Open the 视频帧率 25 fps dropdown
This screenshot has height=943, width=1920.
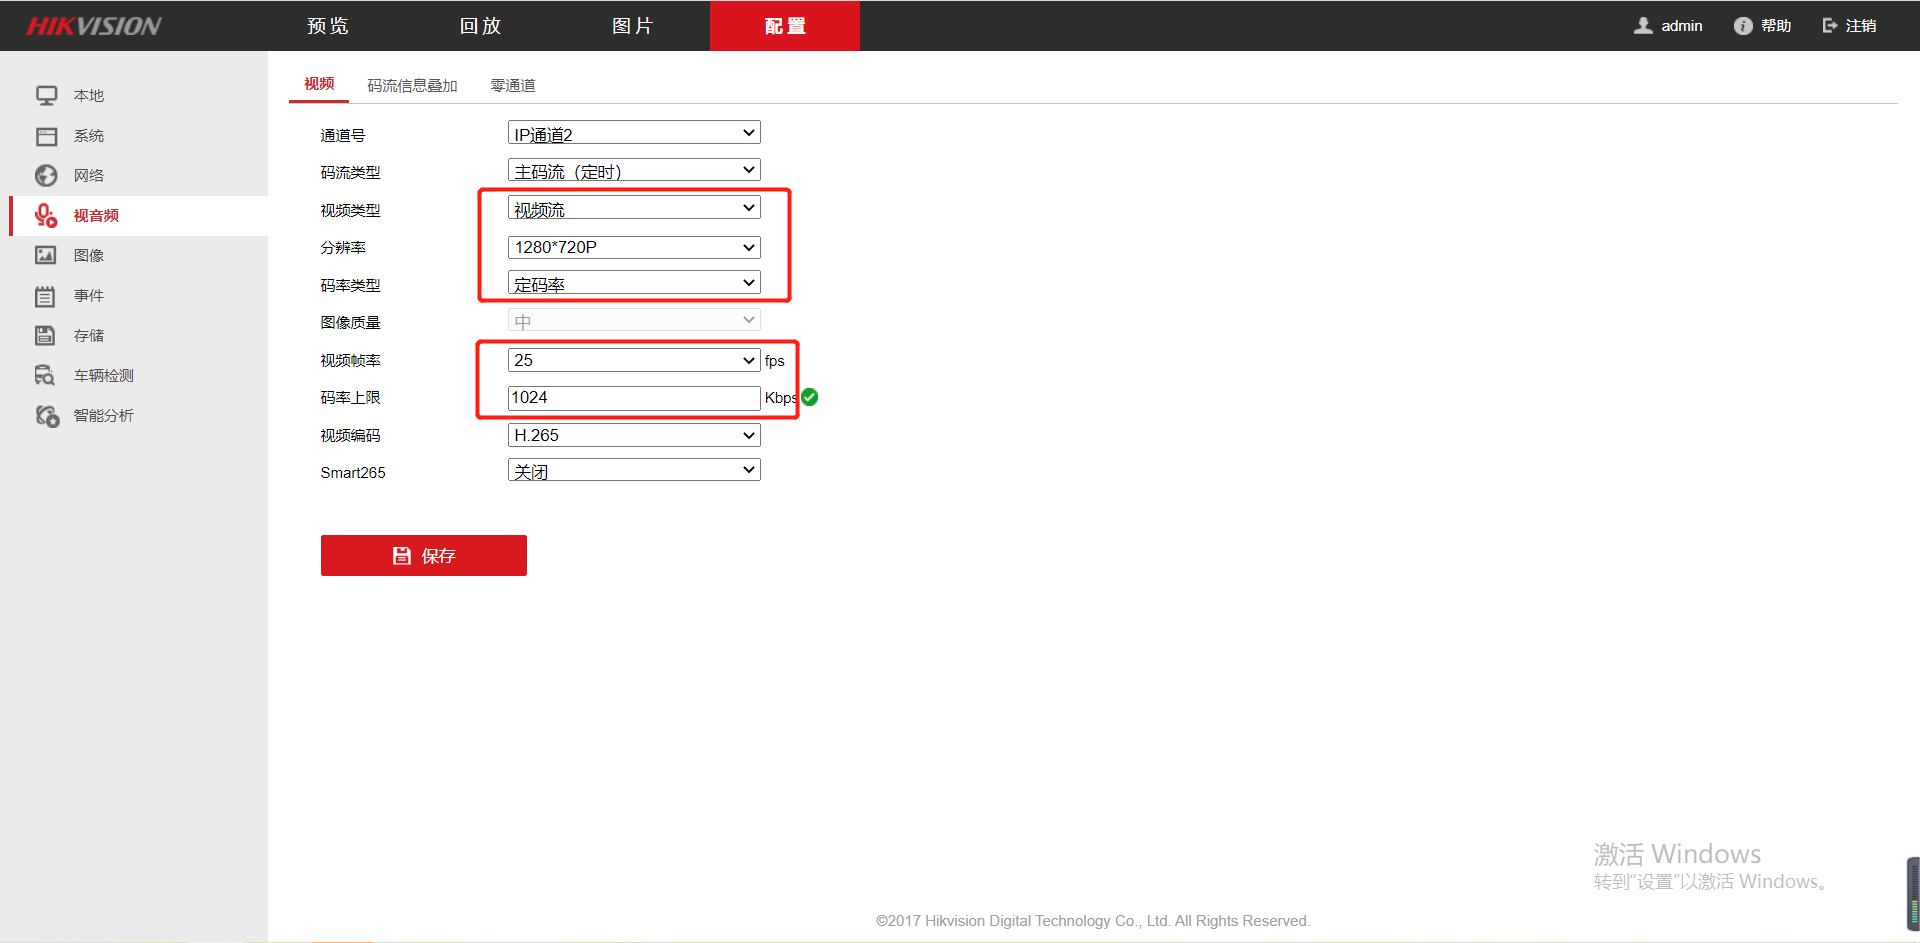(634, 360)
